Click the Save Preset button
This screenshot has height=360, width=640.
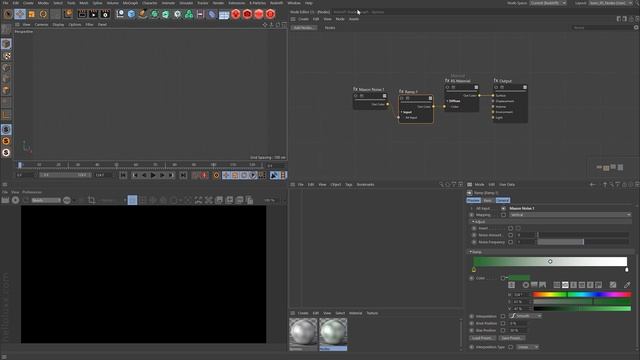coord(511,338)
